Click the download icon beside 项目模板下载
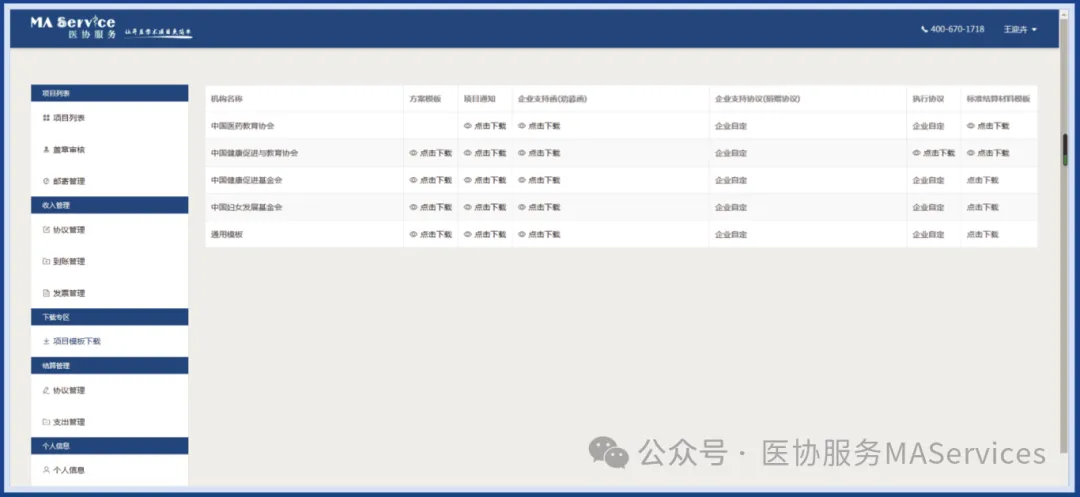1080x497 pixels. click(46, 341)
